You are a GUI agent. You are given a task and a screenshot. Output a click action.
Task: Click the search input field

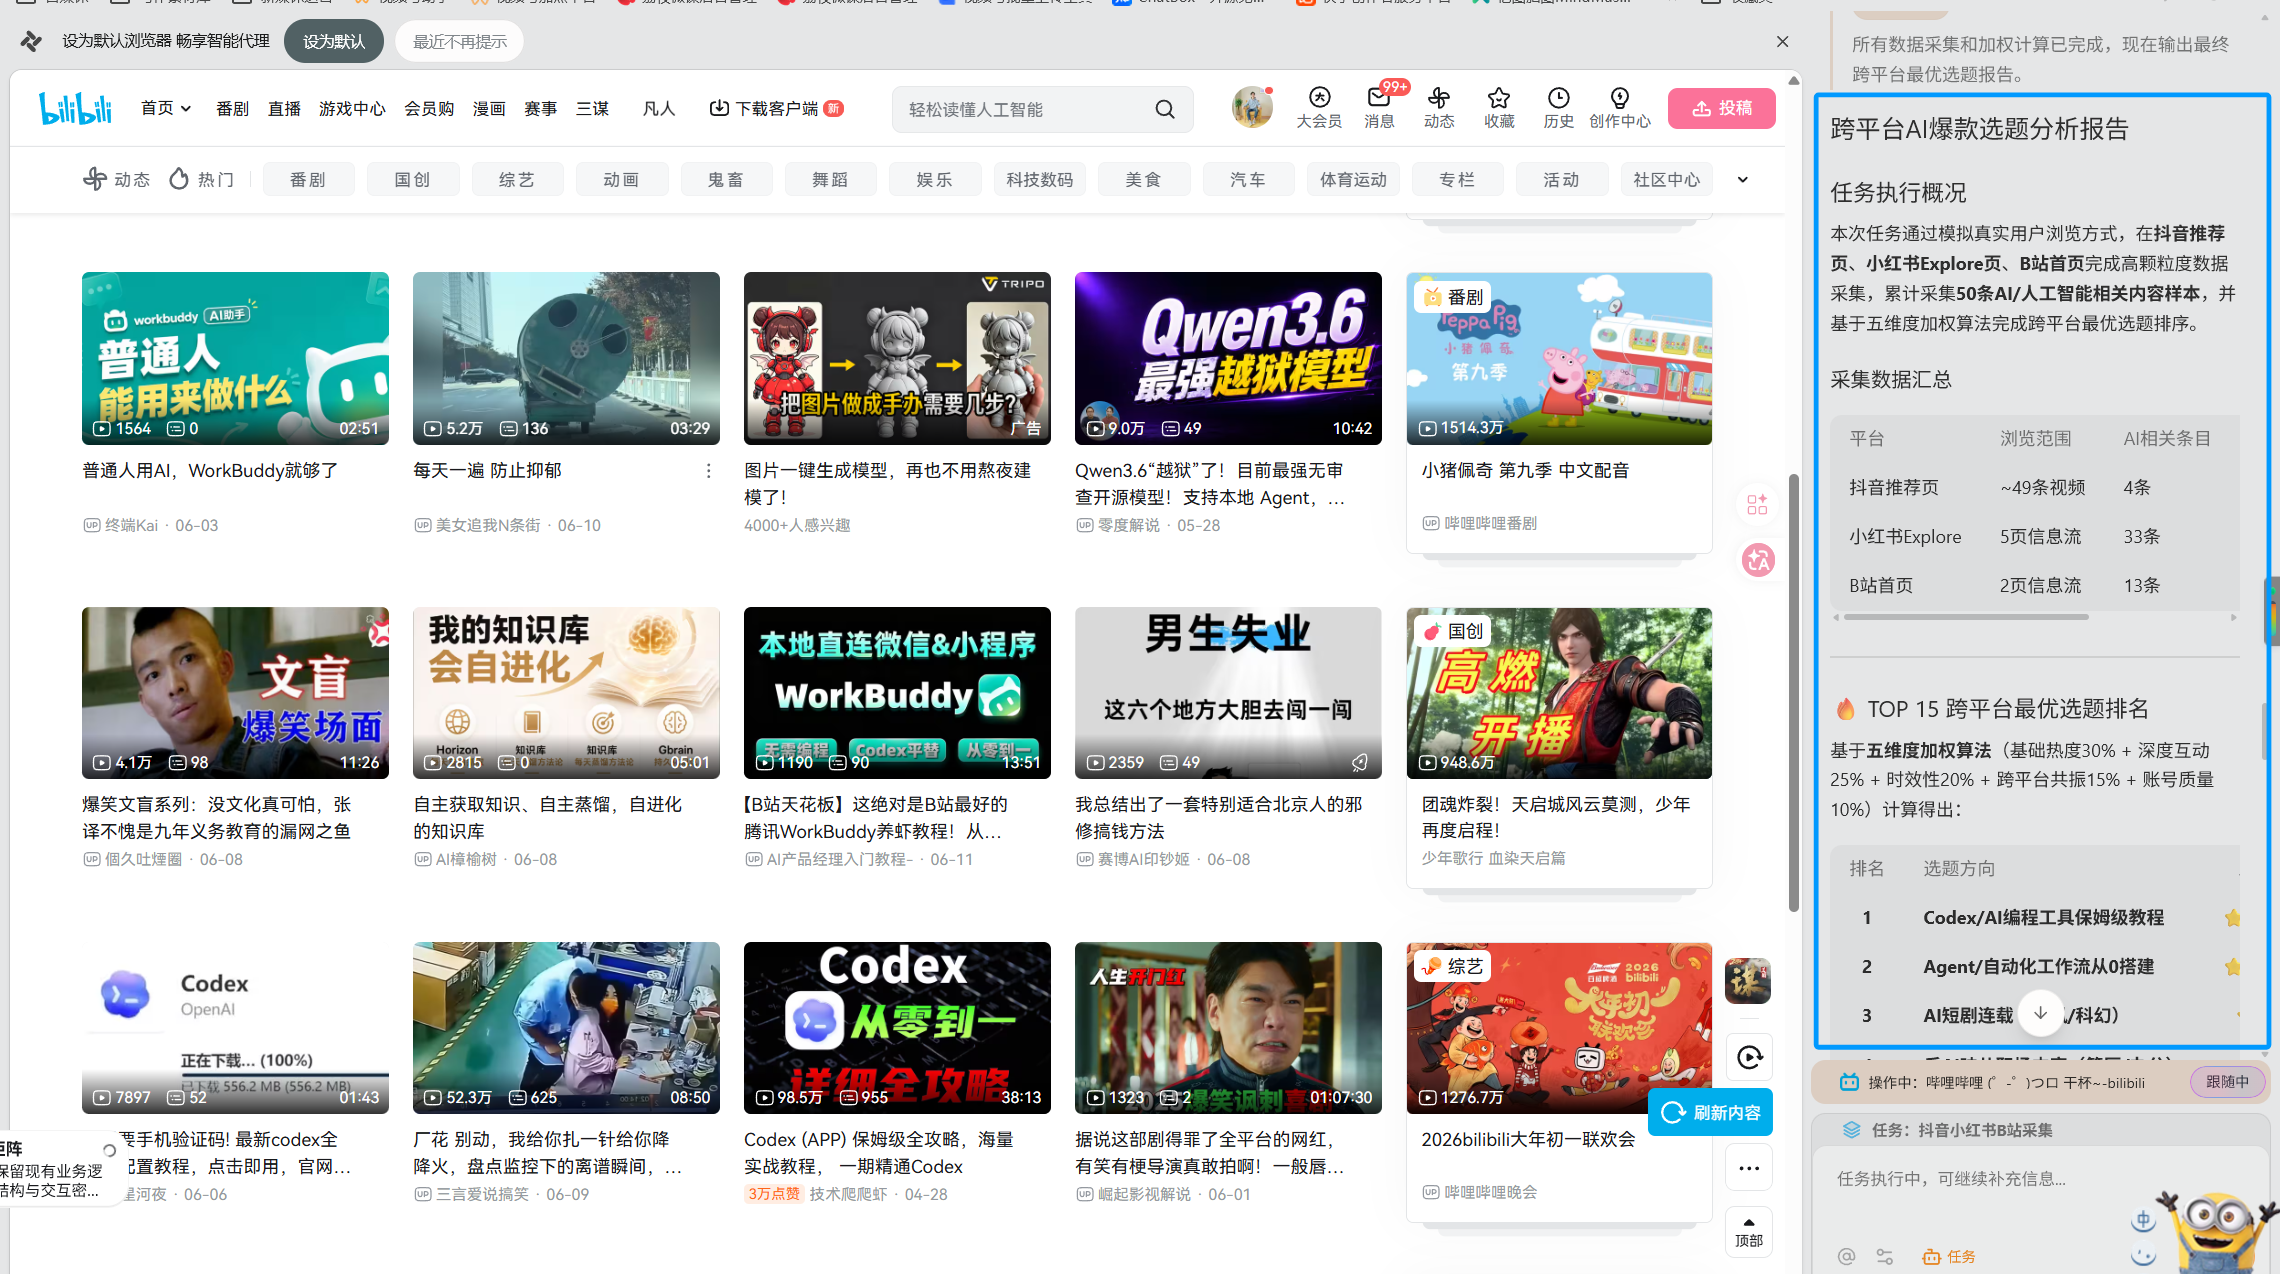pos(1022,109)
